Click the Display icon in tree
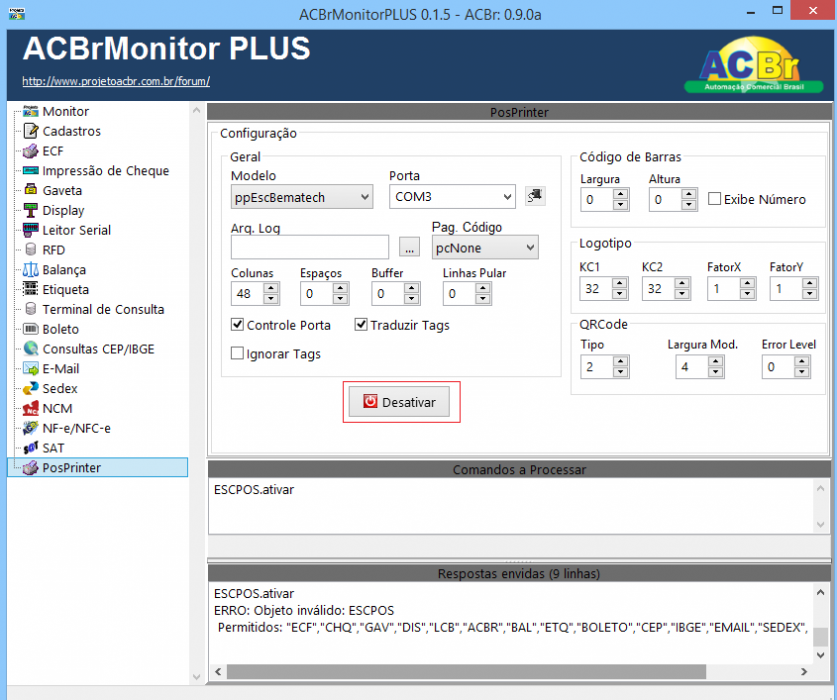Viewport: 837px width, 700px height. [30, 210]
